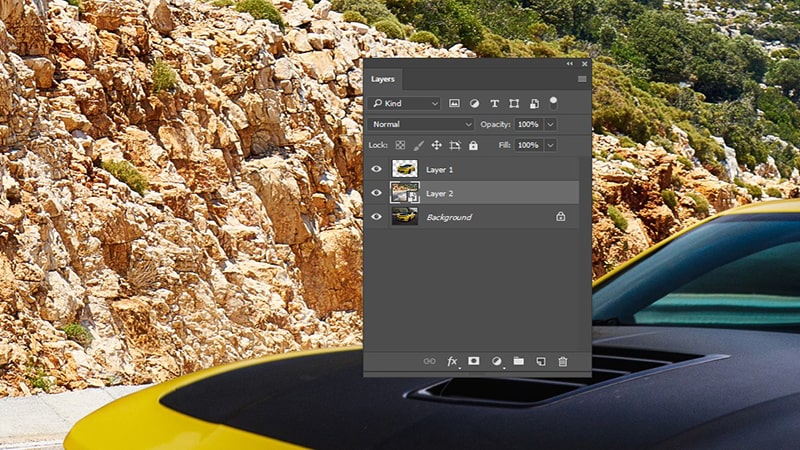The image size is (800, 450).
Task: Open the Opacity slider dropdown arrow
Action: click(x=551, y=124)
